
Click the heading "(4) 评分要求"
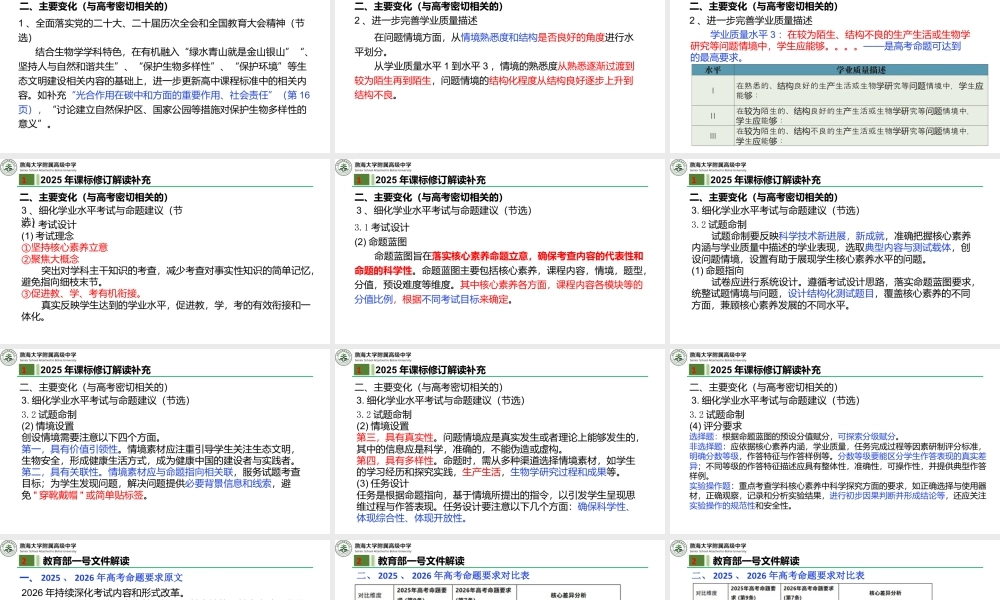[716, 426]
